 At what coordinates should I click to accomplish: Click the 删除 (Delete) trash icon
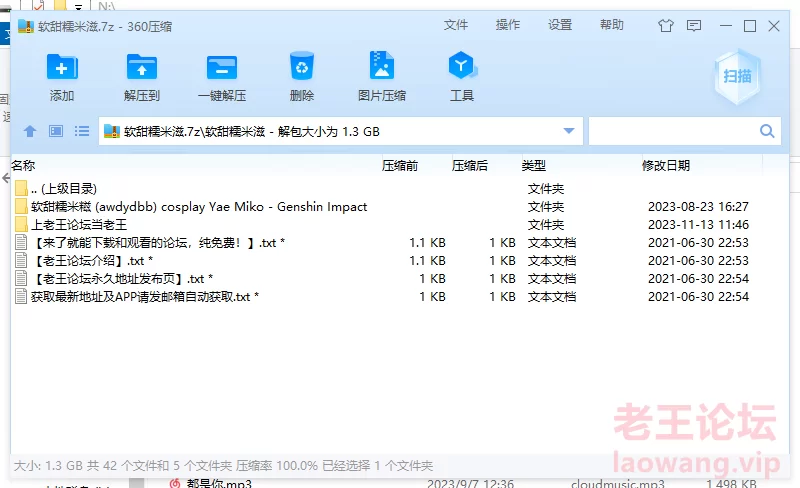pos(302,66)
